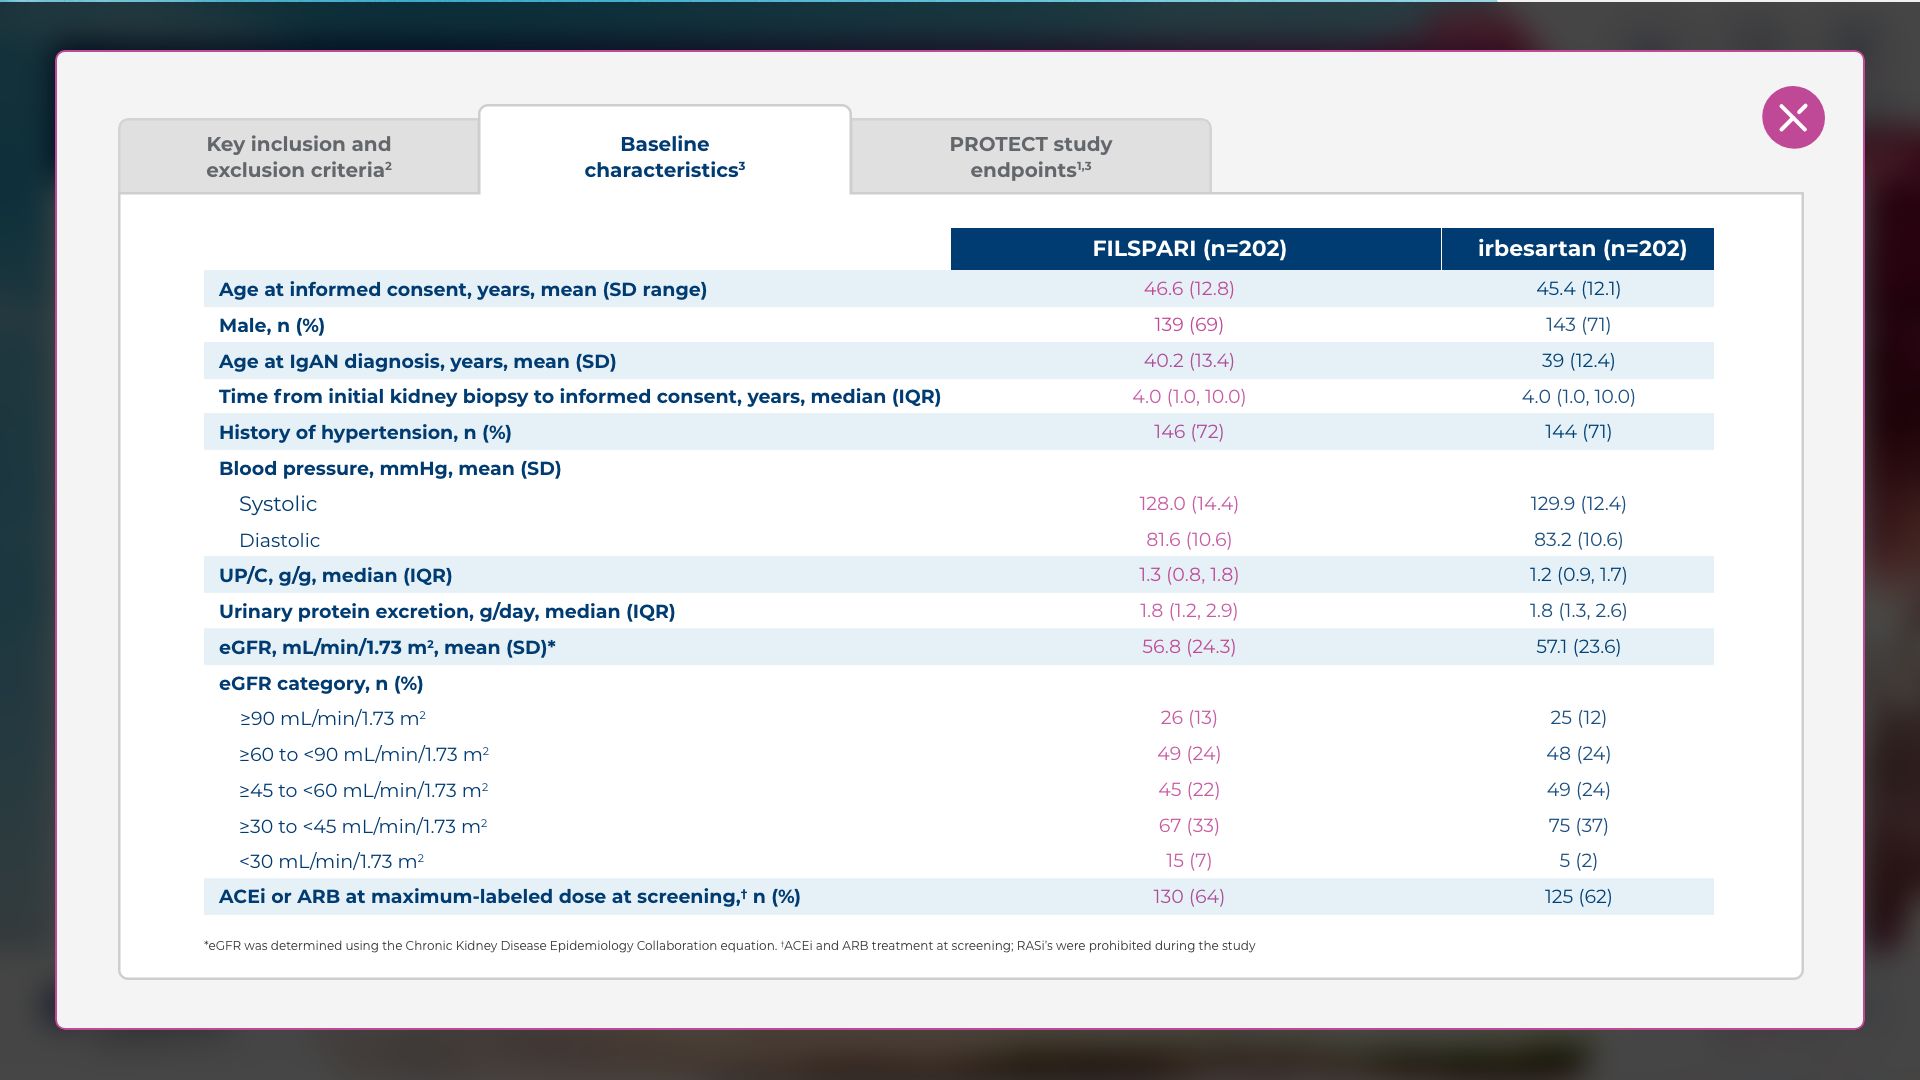1920x1080 pixels.
Task: Close the modal with the pink X button
Action: coord(1793,118)
